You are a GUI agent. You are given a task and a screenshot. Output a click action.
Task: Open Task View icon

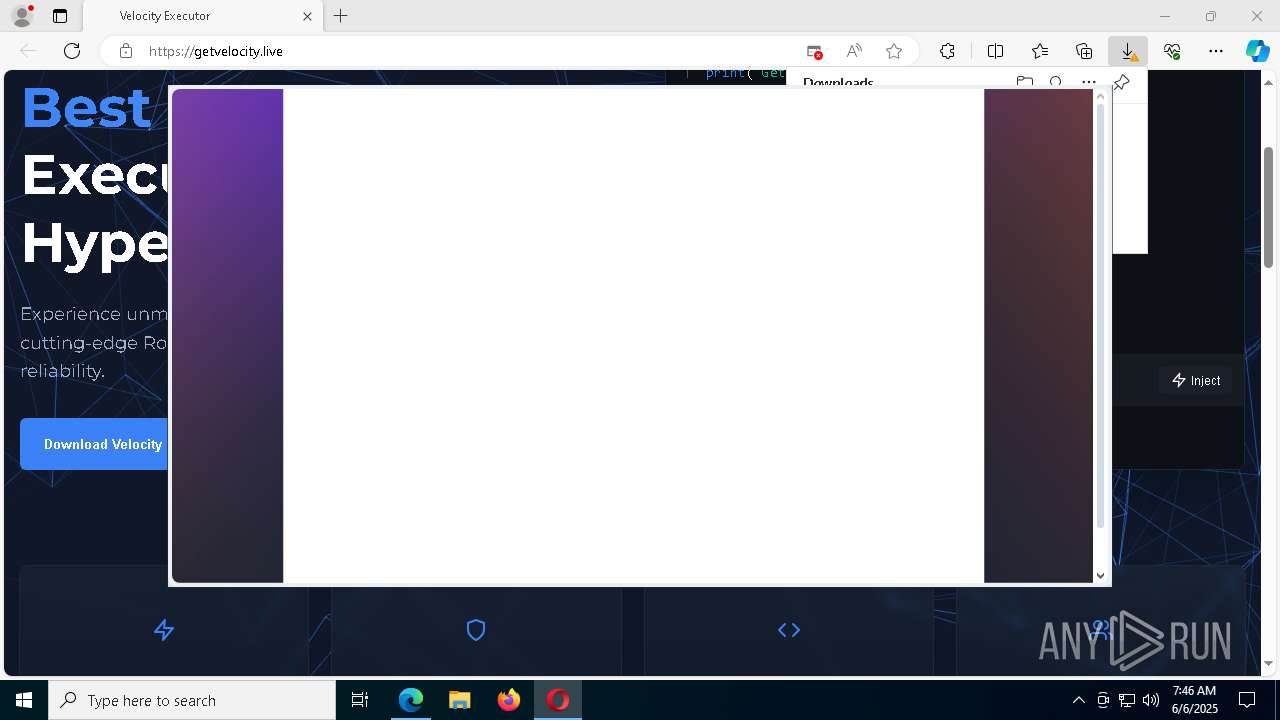coord(360,700)
